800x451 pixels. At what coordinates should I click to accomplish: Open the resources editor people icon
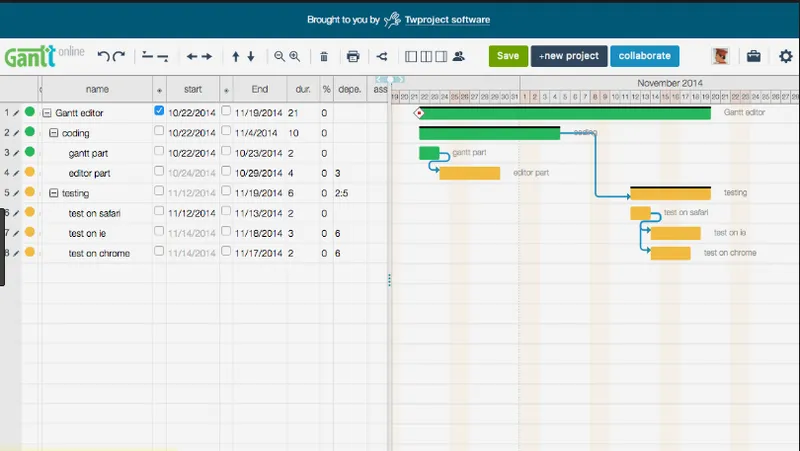click(458, 56)
